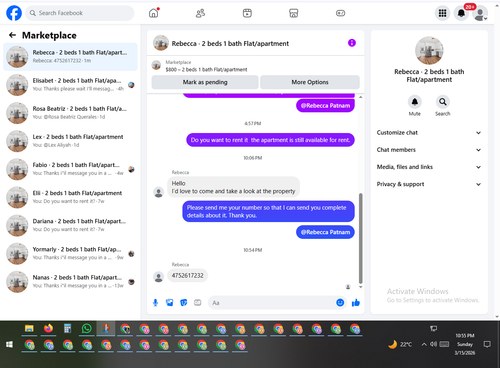Click the $800 listing info link
The height and width of the screenshot is (368, 500).
[x=206, y=70]
